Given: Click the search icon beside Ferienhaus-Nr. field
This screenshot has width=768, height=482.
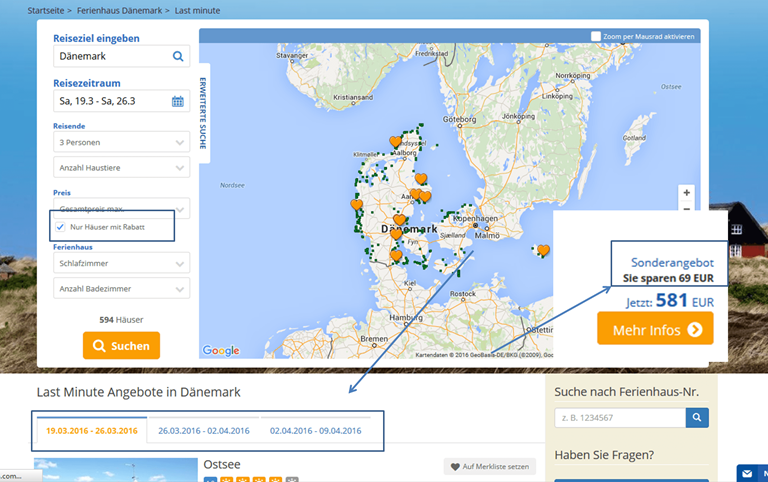Looking at the screenshot, I should [x=697, y=417].
